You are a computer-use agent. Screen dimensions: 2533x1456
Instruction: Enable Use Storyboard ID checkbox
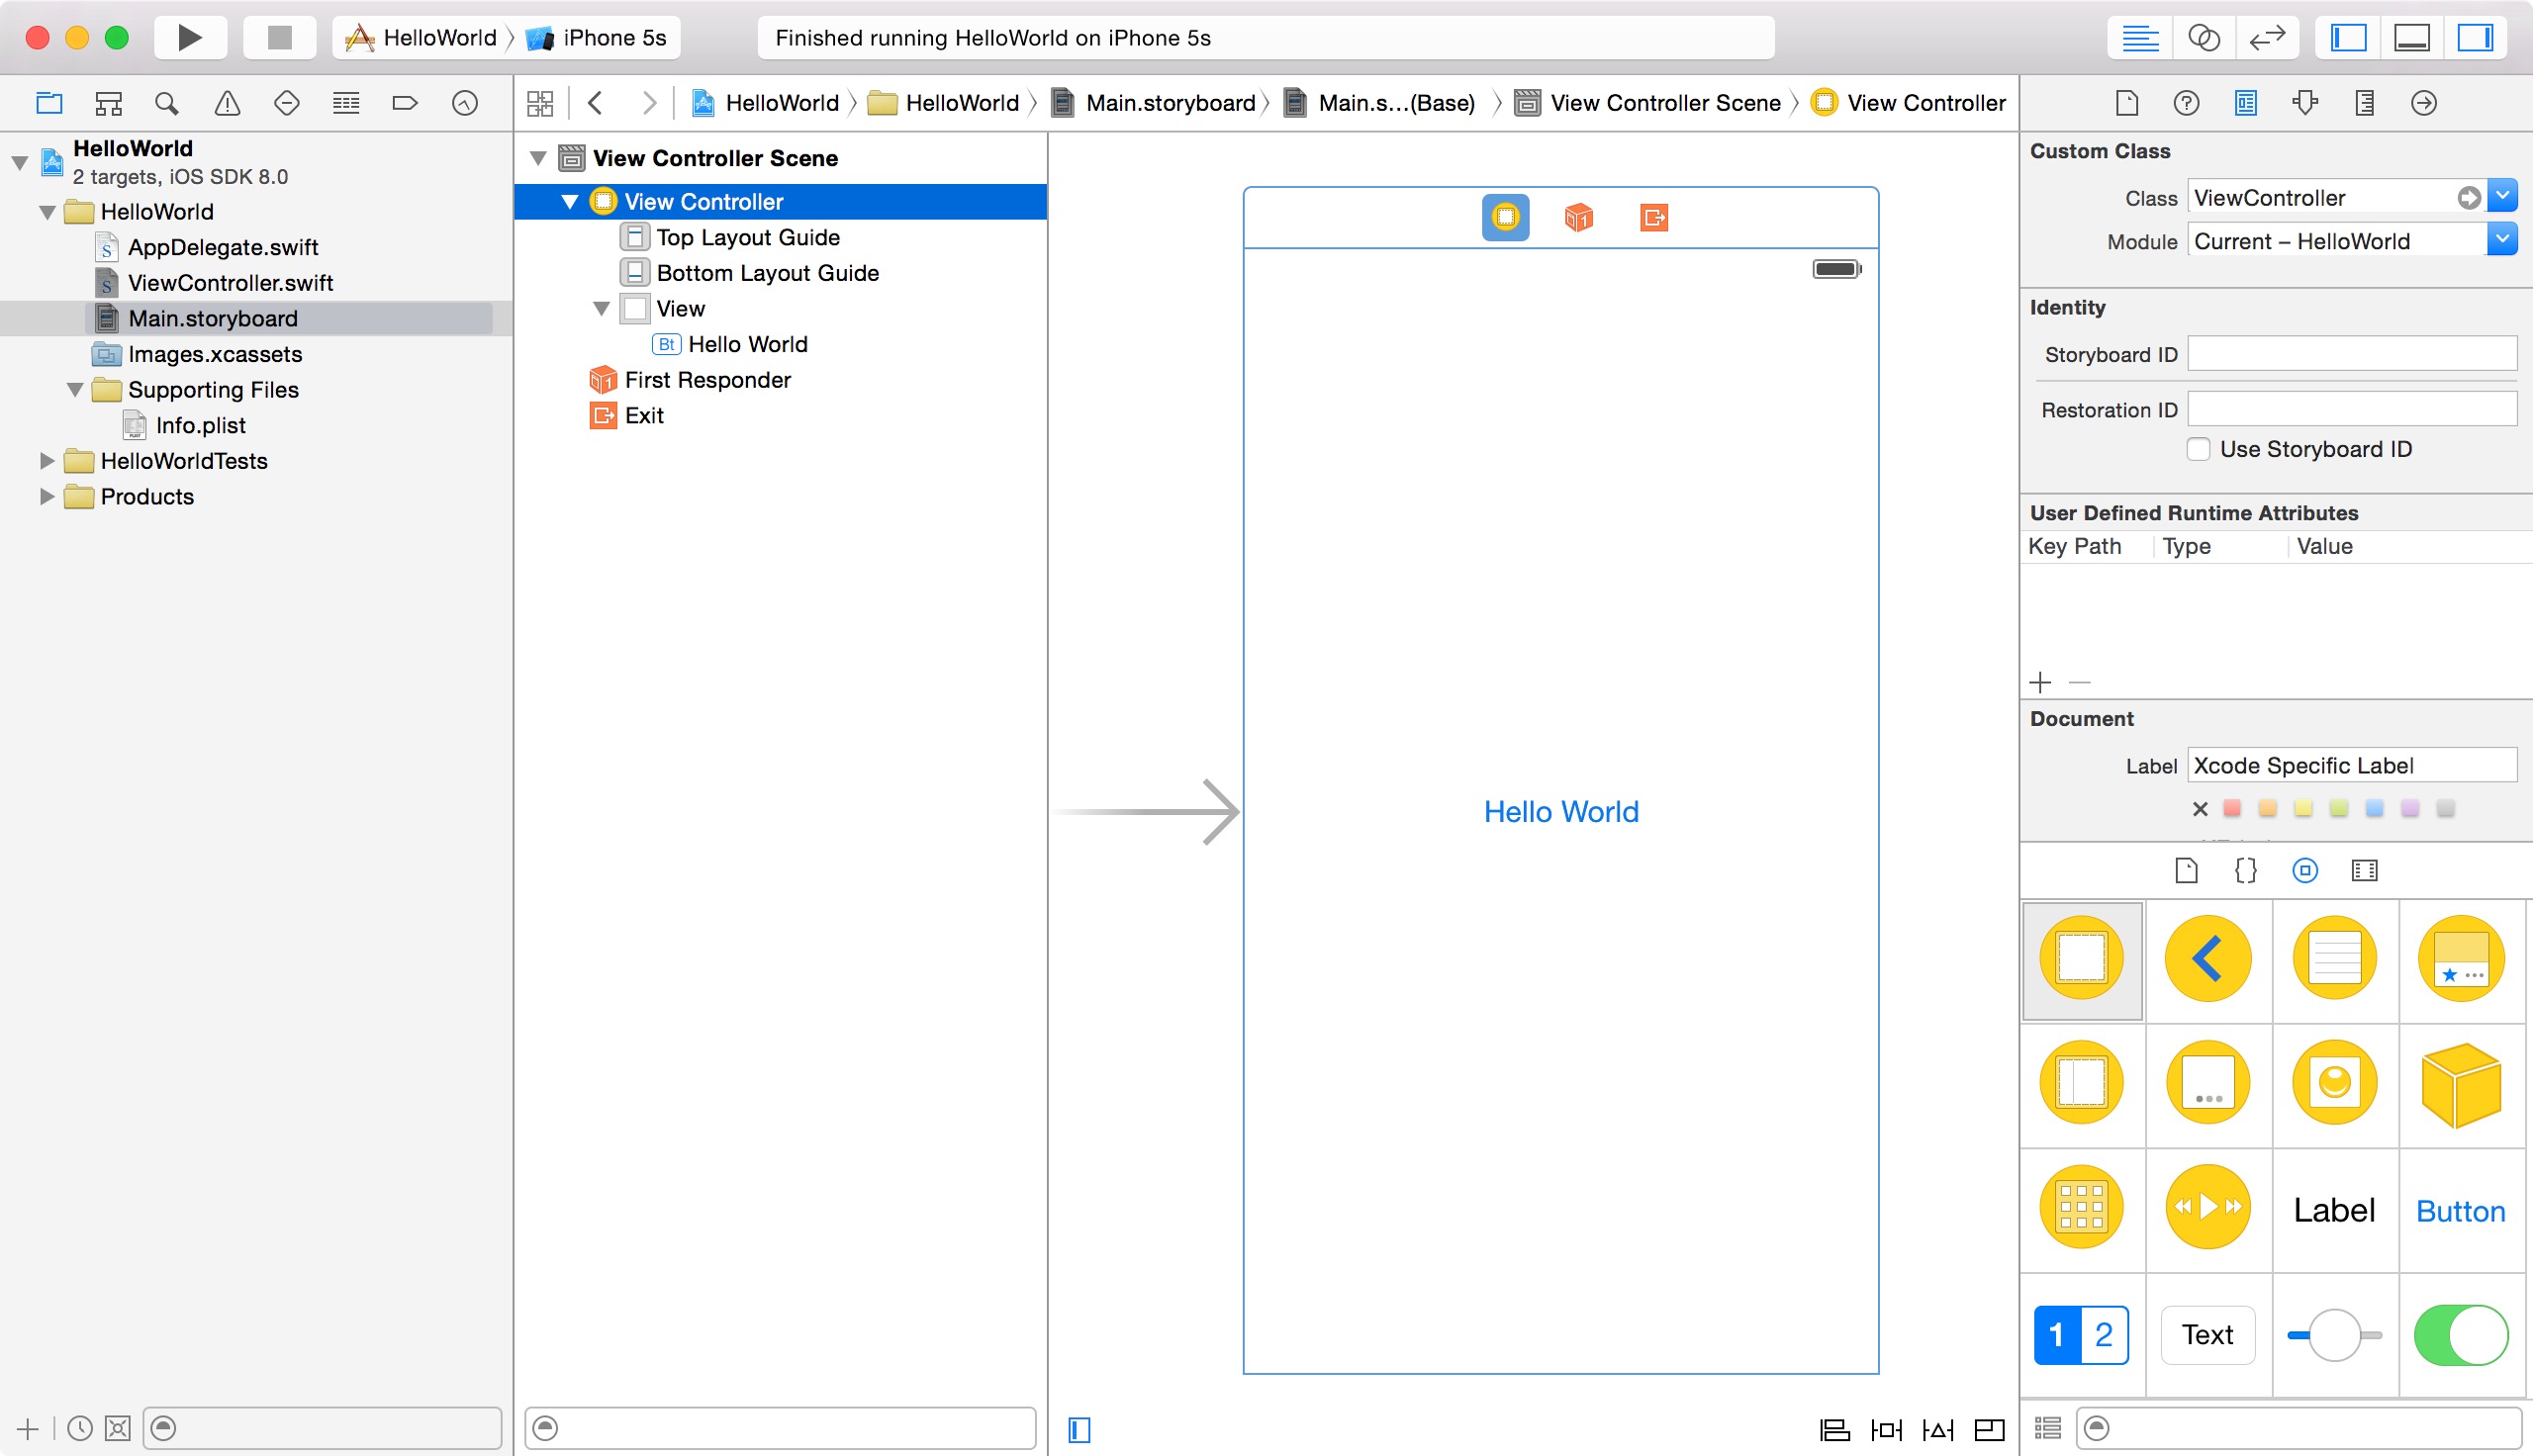click(2198, 449)
